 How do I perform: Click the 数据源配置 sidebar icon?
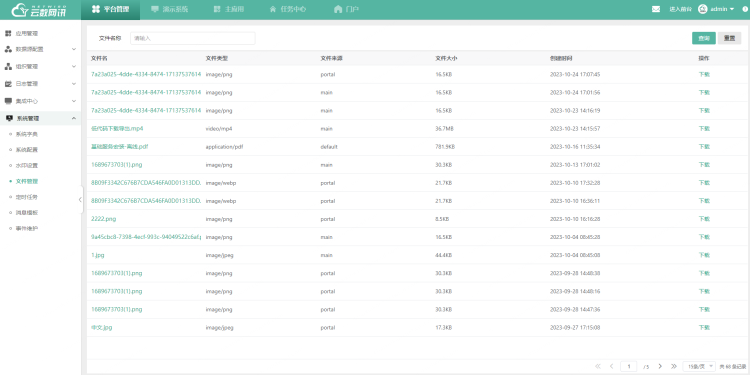(8, 49)
